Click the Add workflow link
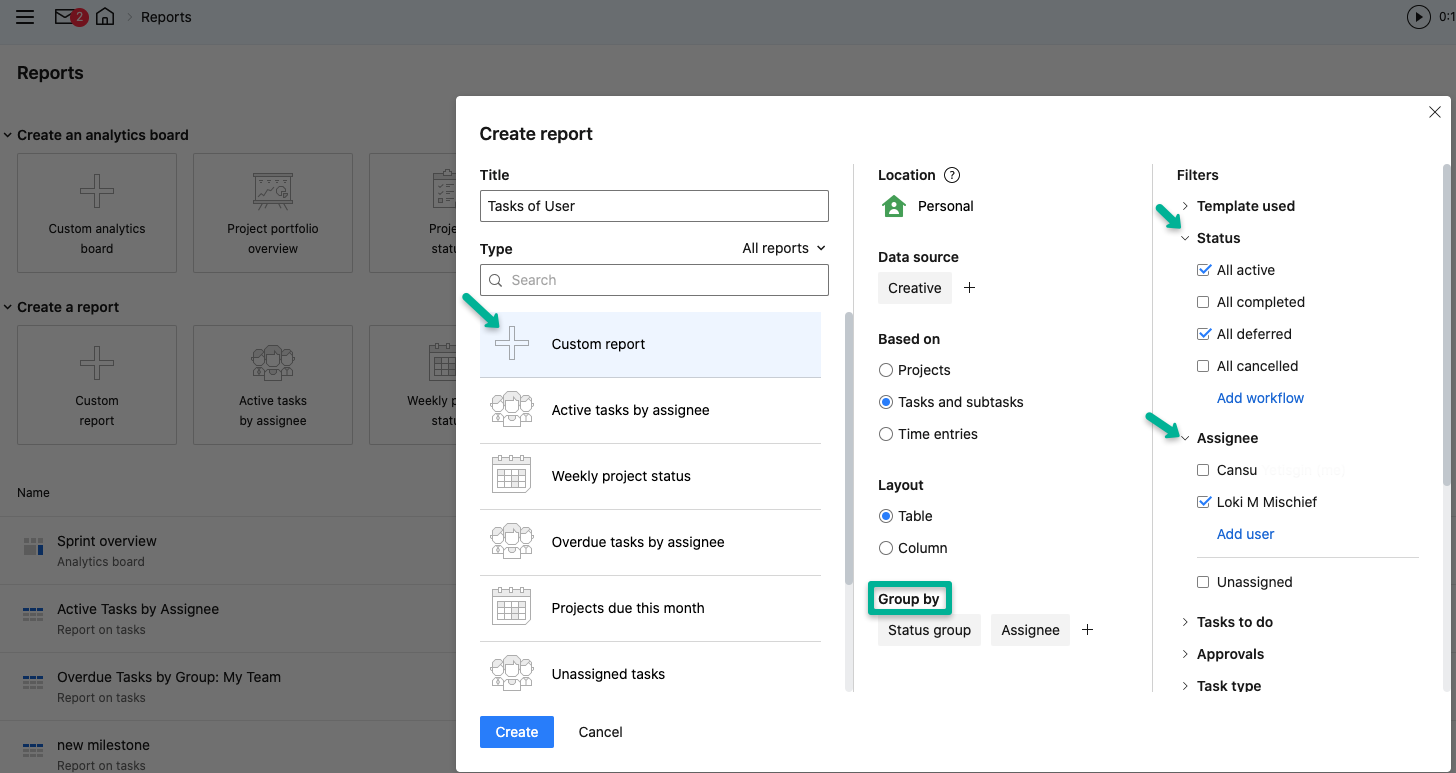Screen dimensions: 1456x773 pyautogui.click(x=1260, y=398)
